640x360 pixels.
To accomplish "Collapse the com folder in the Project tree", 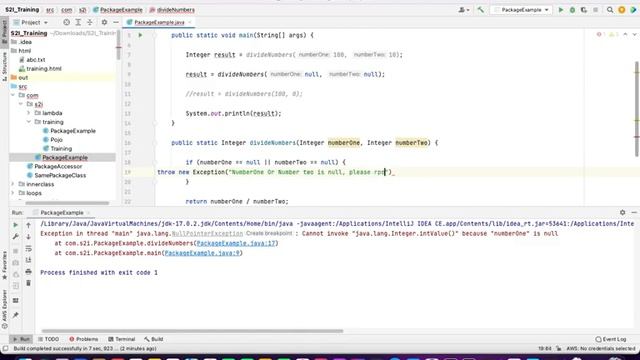I will 13,95.
